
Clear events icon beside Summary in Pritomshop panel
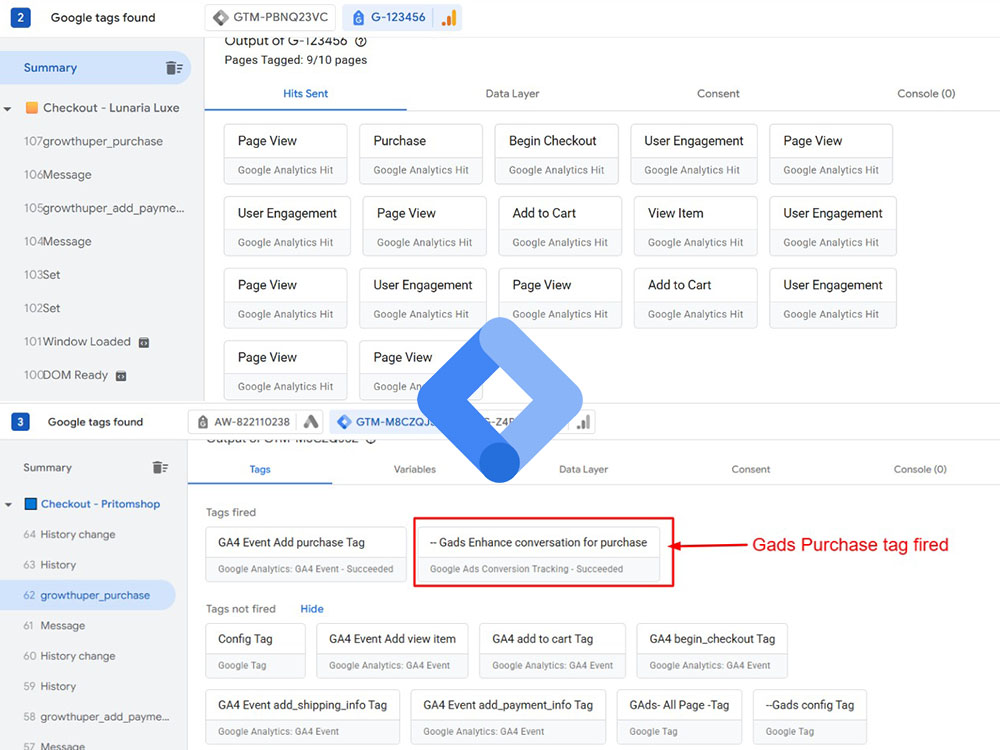160,467
